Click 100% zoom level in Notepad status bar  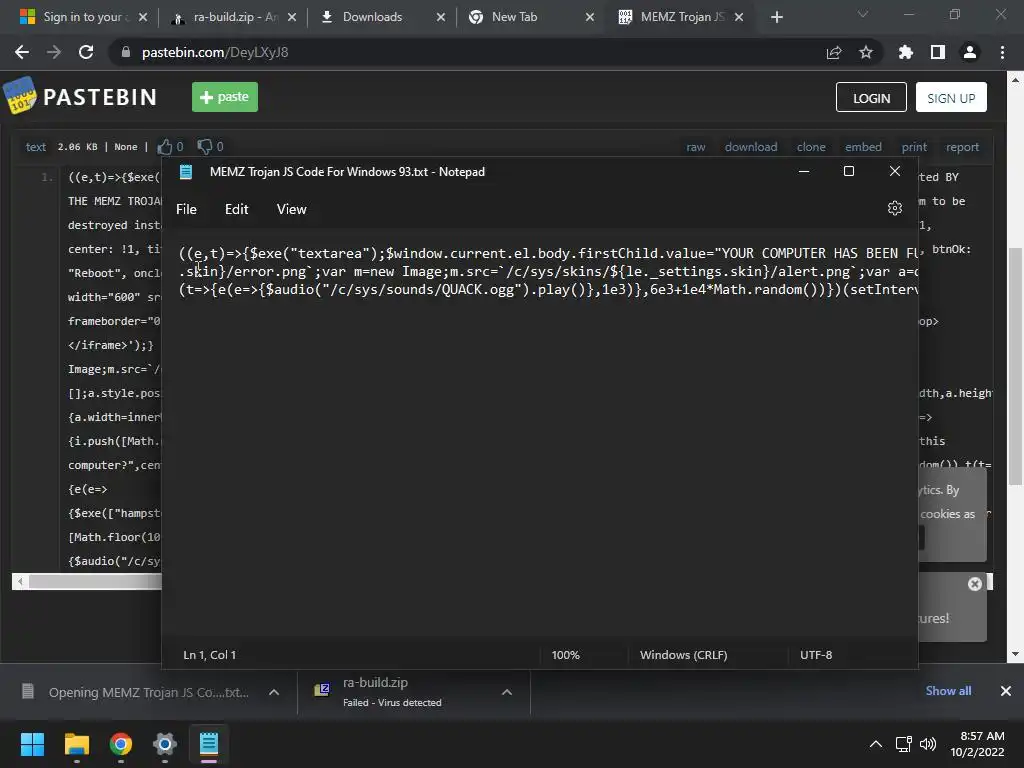[x=566, y=655]
